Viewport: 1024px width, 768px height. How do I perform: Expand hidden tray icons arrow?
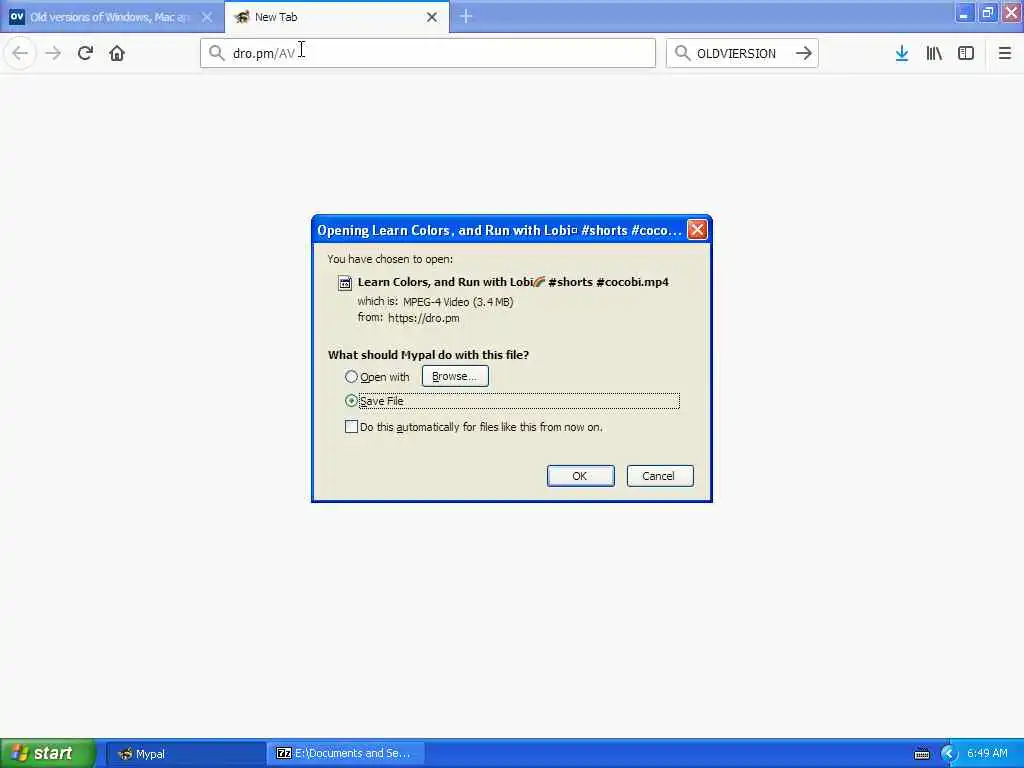[x=948, y=754]
